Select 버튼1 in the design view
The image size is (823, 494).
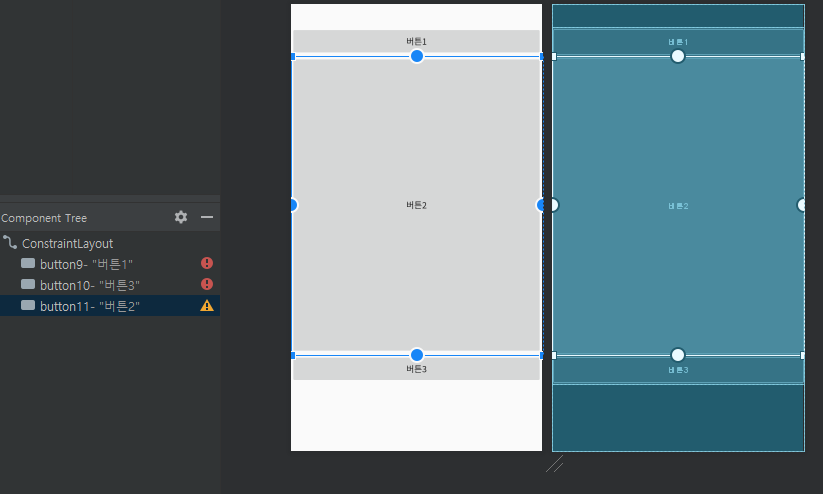coord(416,41)
